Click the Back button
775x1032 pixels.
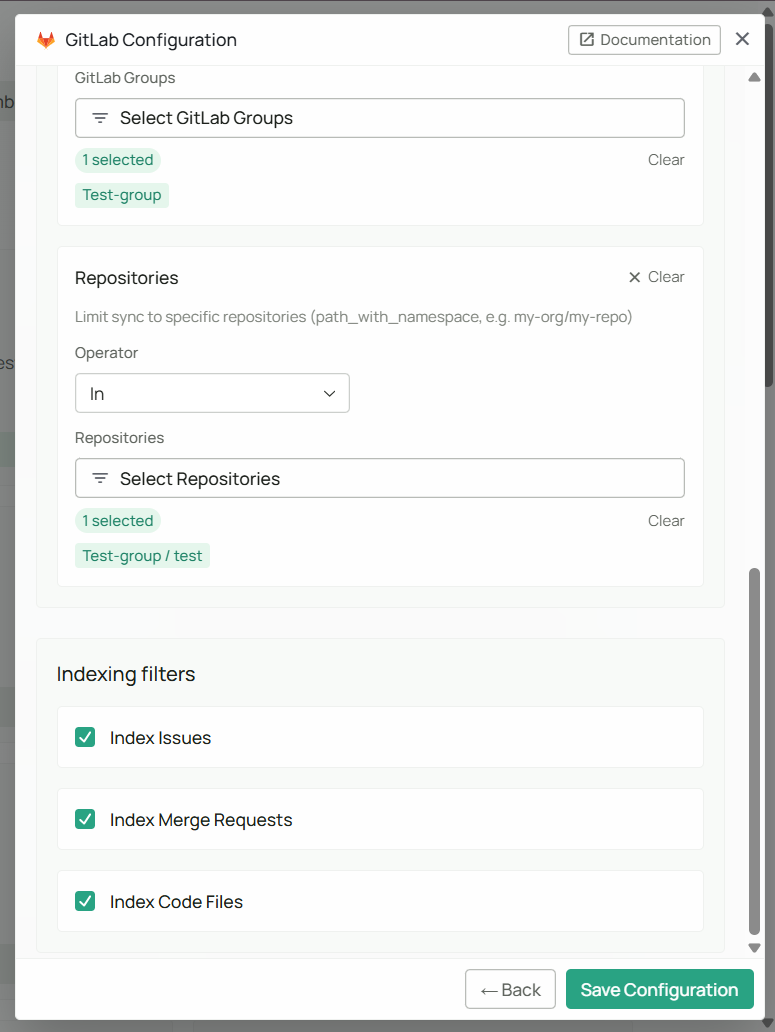point(511,989)
